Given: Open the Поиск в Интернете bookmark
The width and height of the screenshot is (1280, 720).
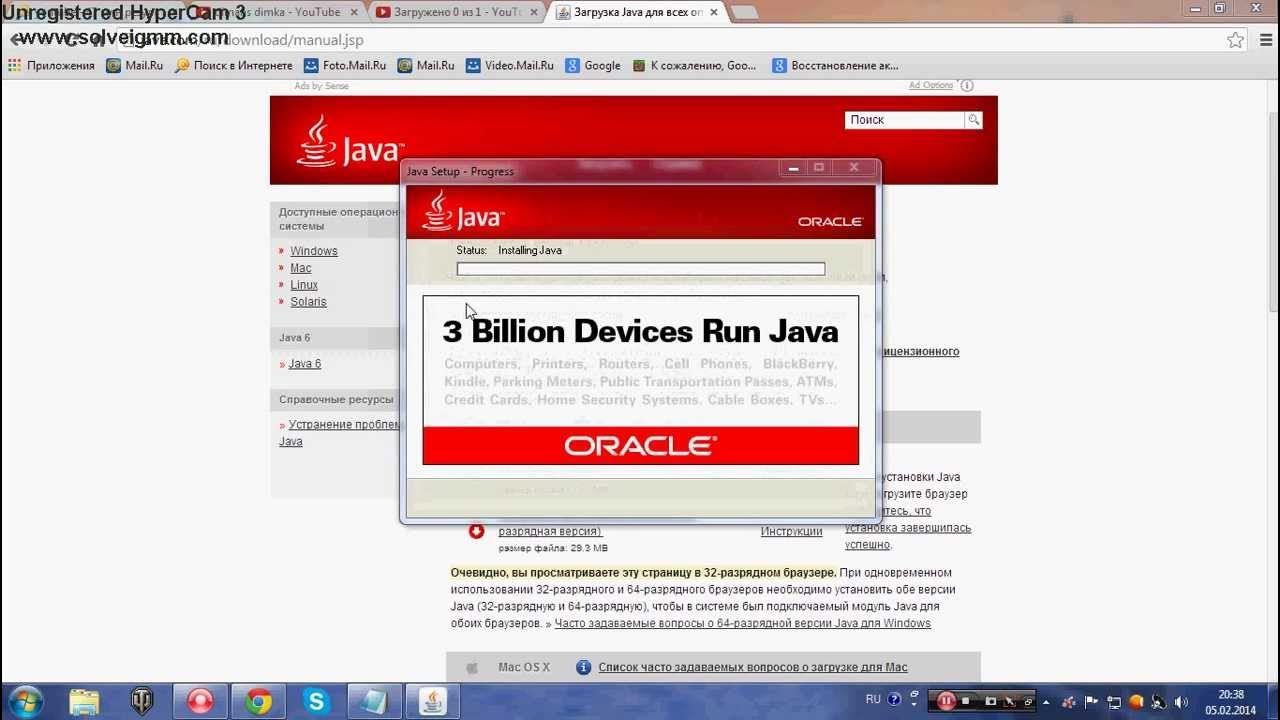Looking at the screenshot, I should point(233,66).
